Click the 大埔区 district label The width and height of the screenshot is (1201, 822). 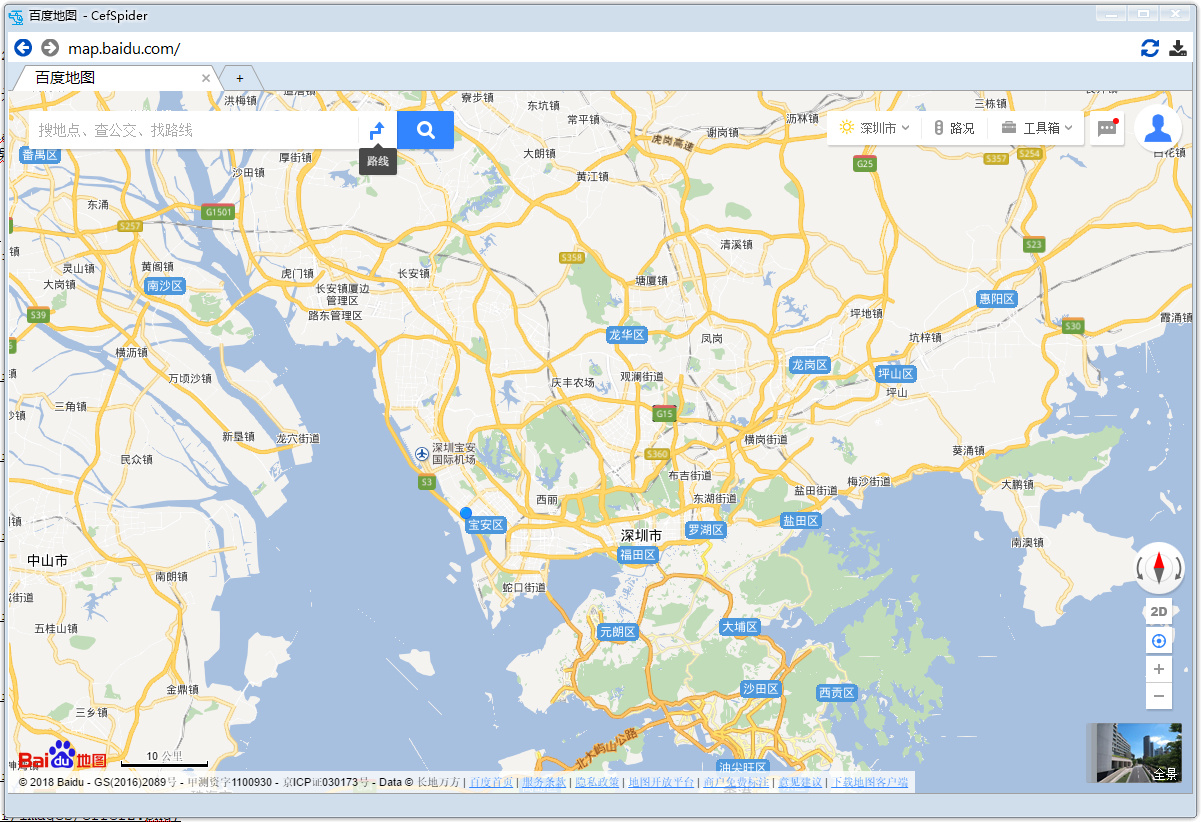click(740, 627)
